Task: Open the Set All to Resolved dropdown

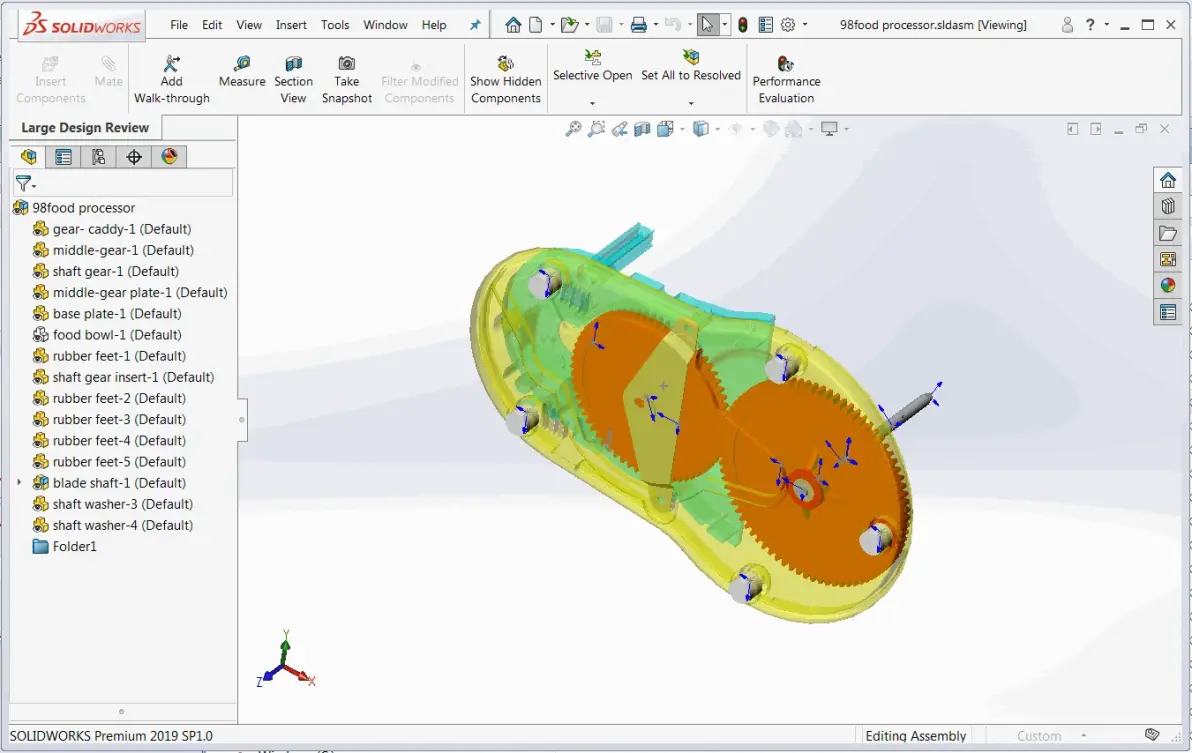Action: coord(691,103)
